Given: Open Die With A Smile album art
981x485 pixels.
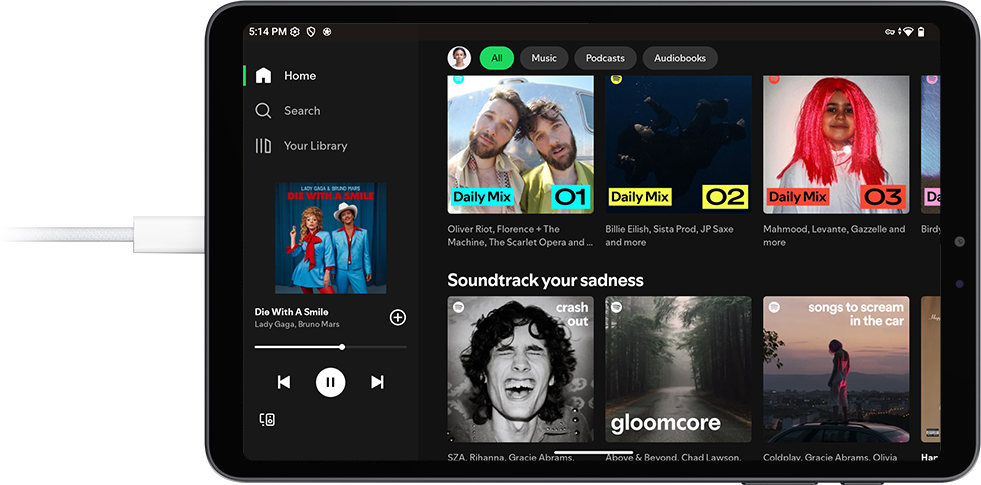Looking at the screenshot, I should [x=330, y=238].
